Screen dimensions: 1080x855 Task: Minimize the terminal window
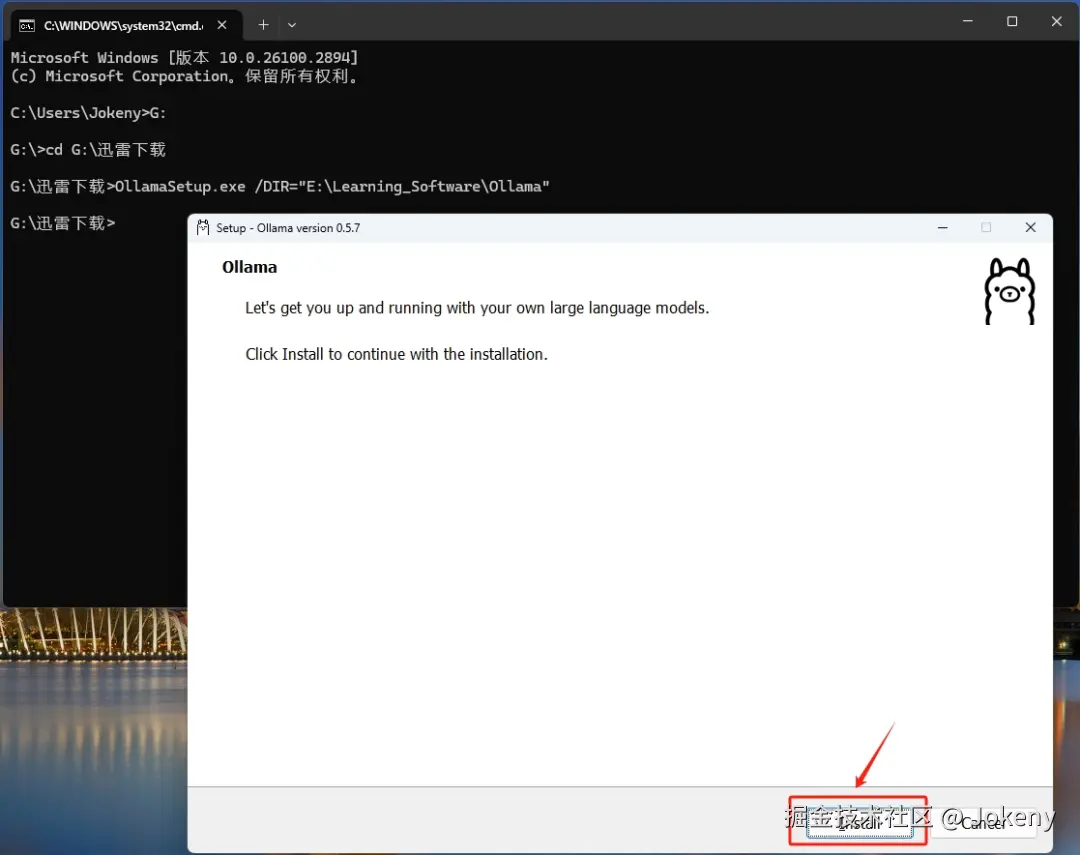(968, 21)
